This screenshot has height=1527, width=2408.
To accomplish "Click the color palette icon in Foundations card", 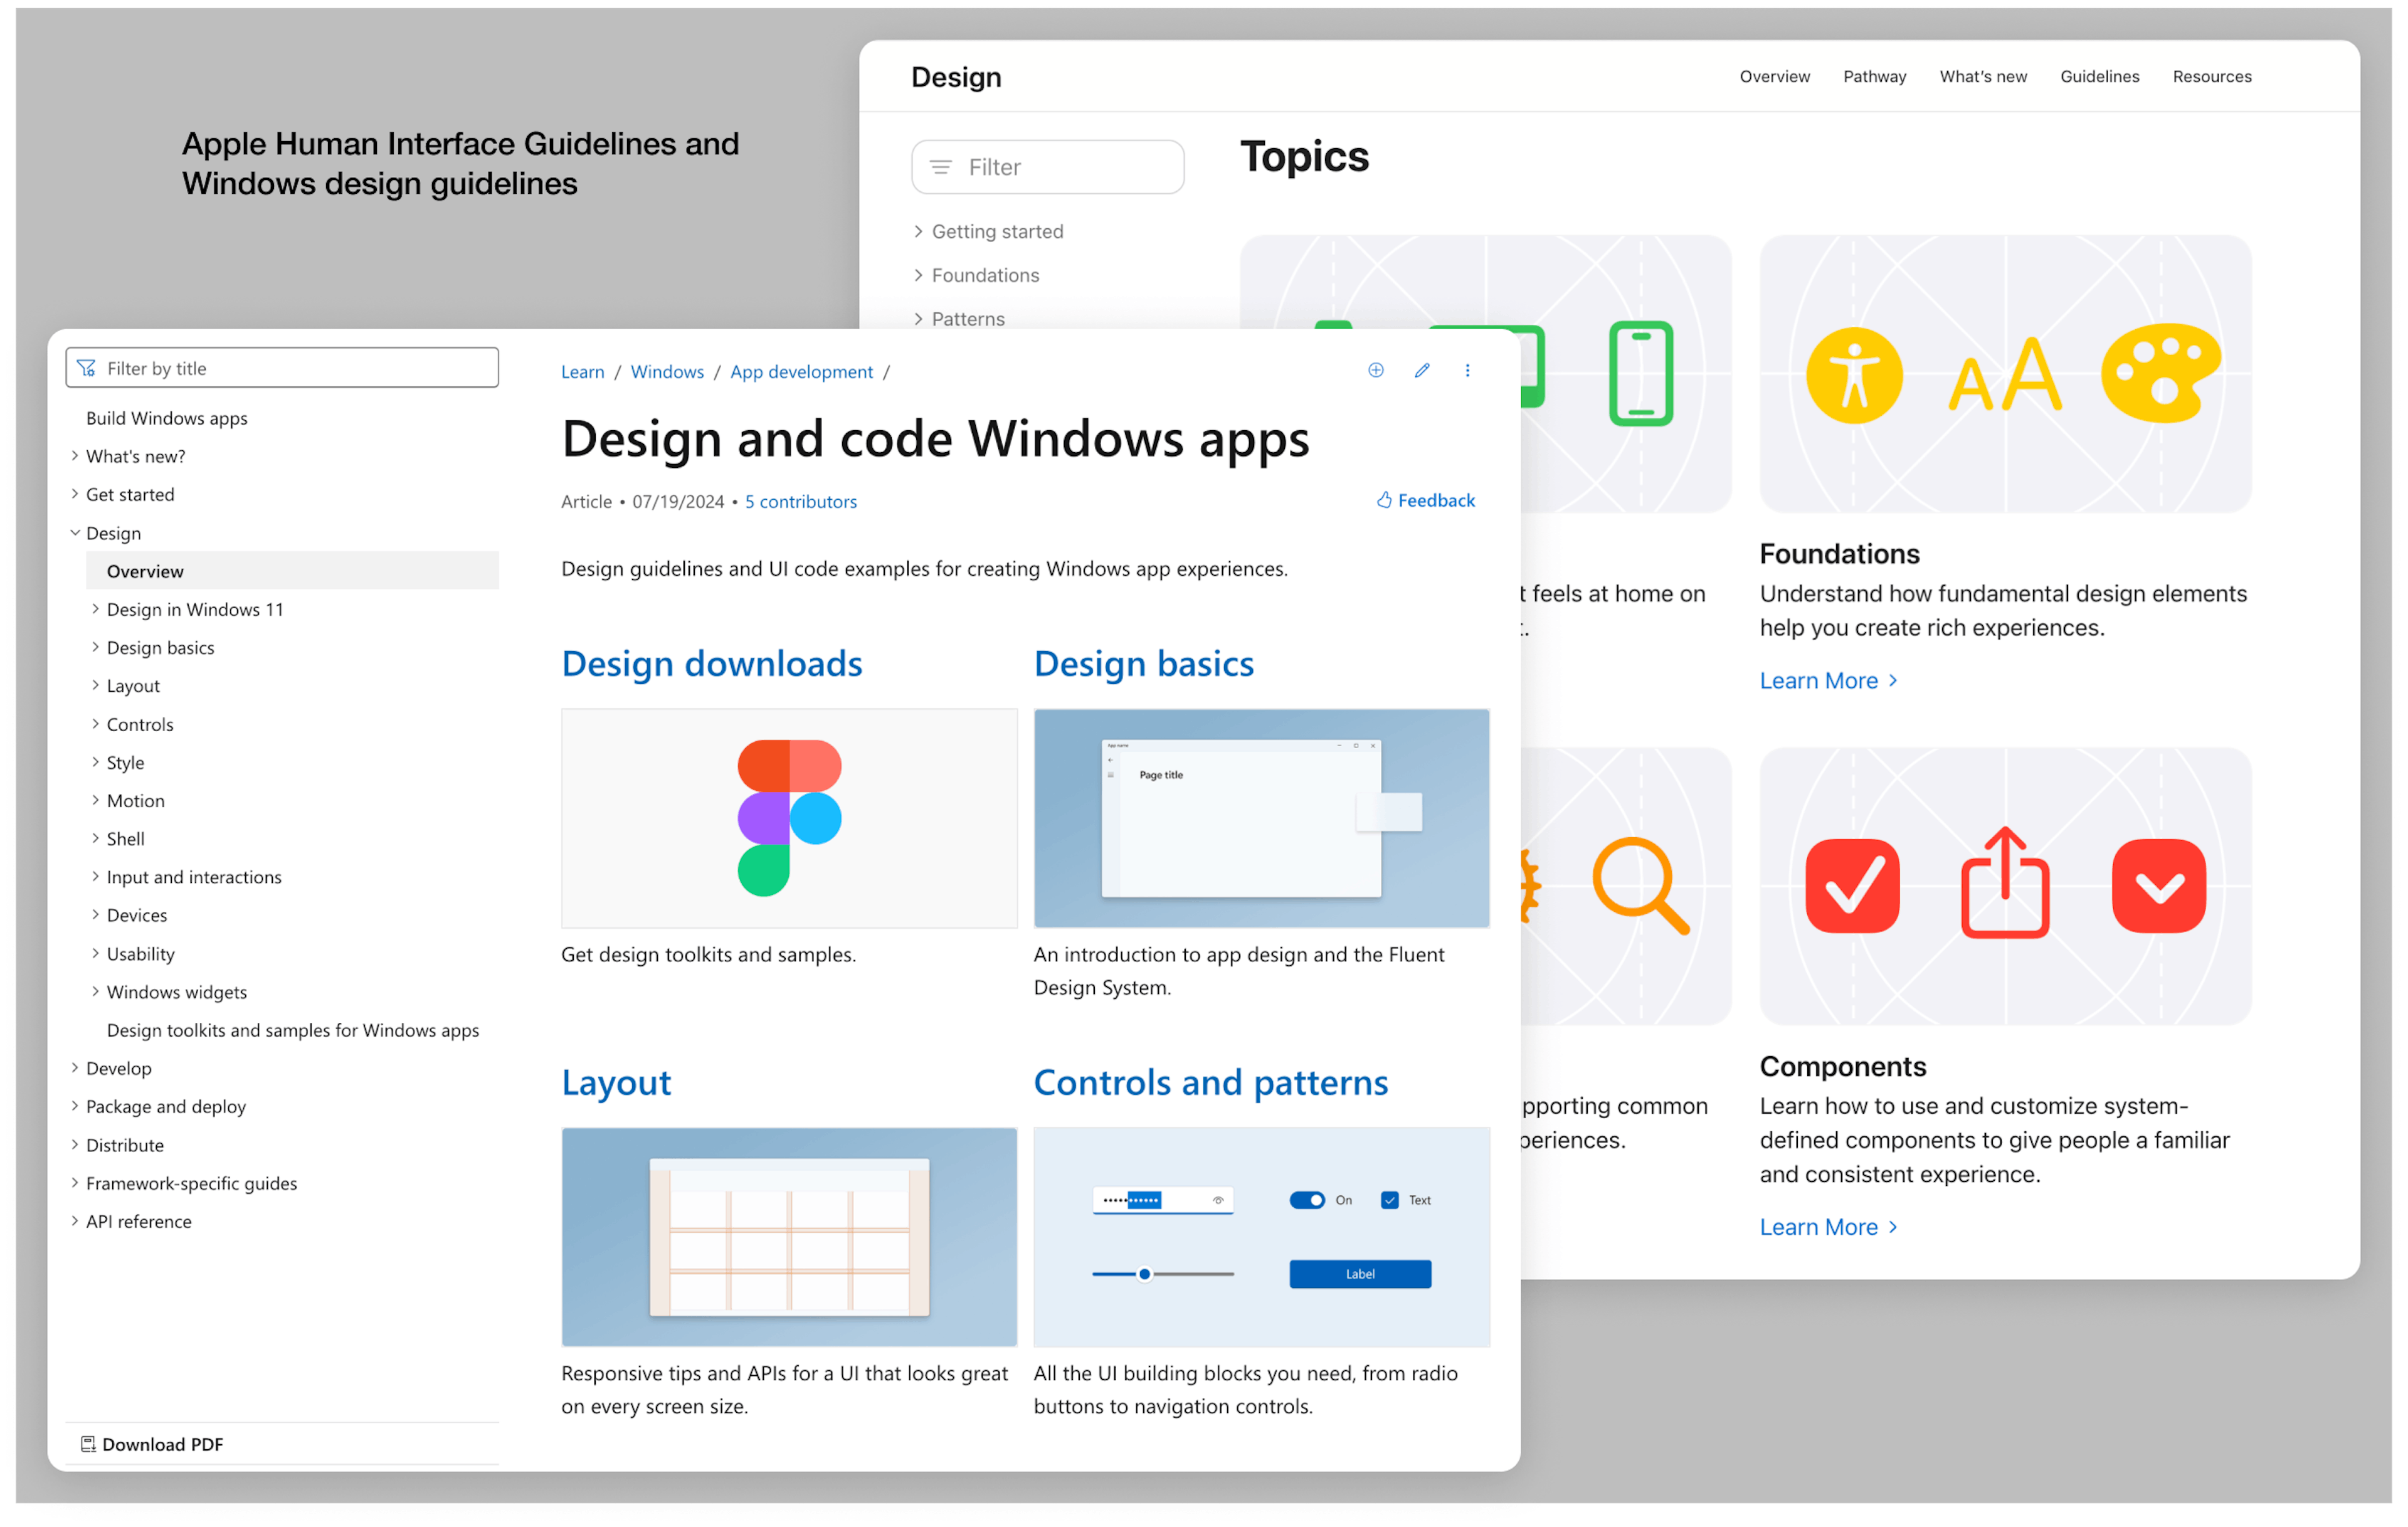I will pyautogui.click(x=2161, y=373).
